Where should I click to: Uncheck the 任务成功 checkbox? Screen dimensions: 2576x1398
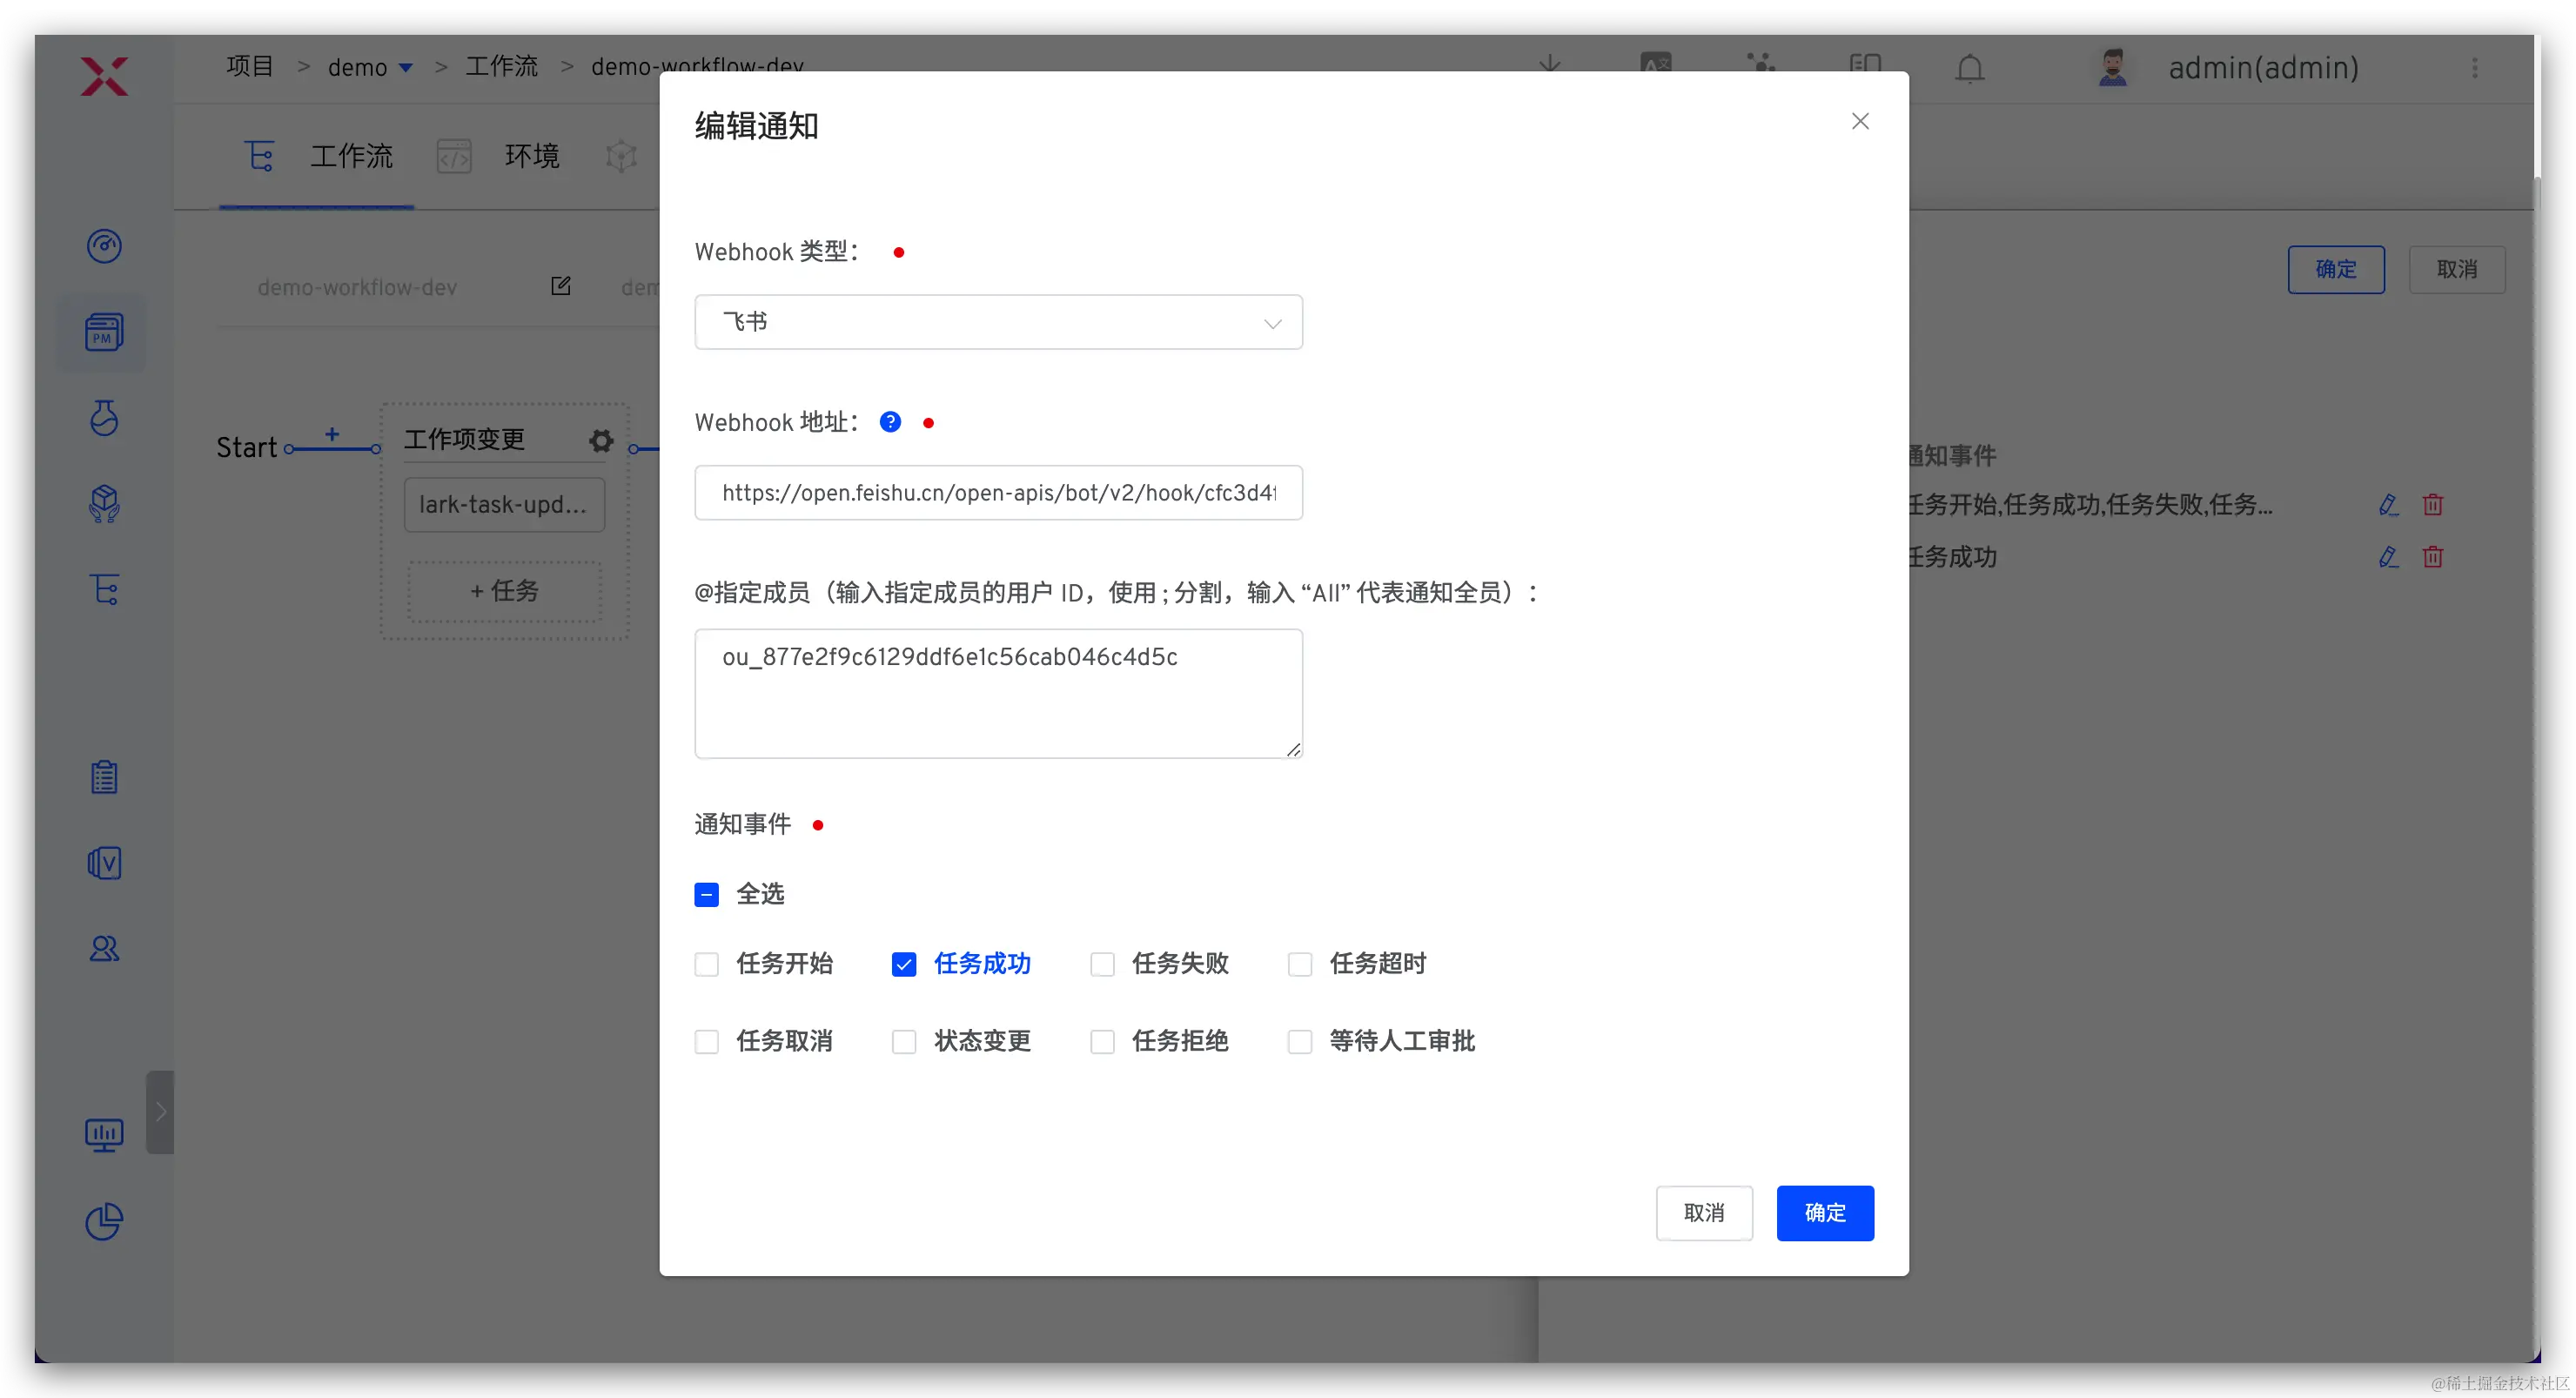click(x=904, y=964)
